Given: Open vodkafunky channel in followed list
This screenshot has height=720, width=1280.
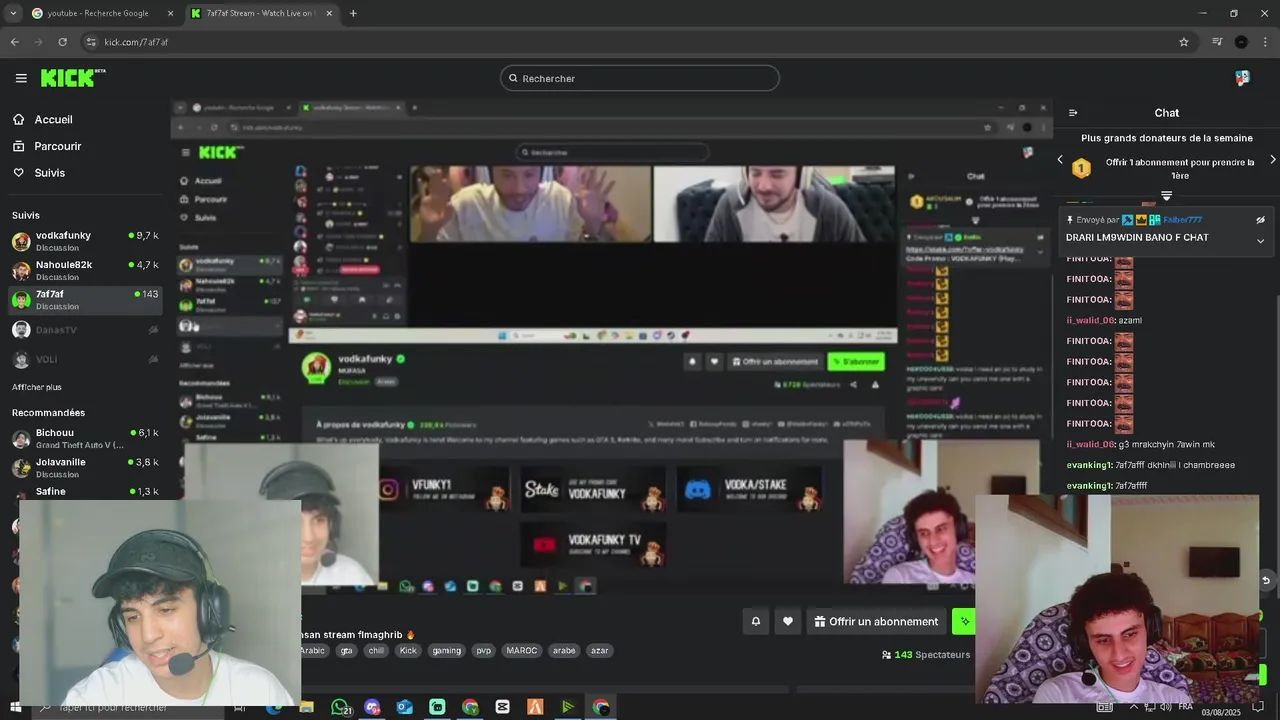Looking at the screenshot, I should [85, 241].
